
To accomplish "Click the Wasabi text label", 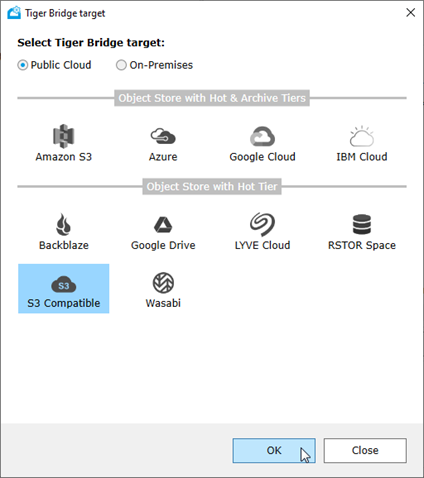I will (163, 303).
